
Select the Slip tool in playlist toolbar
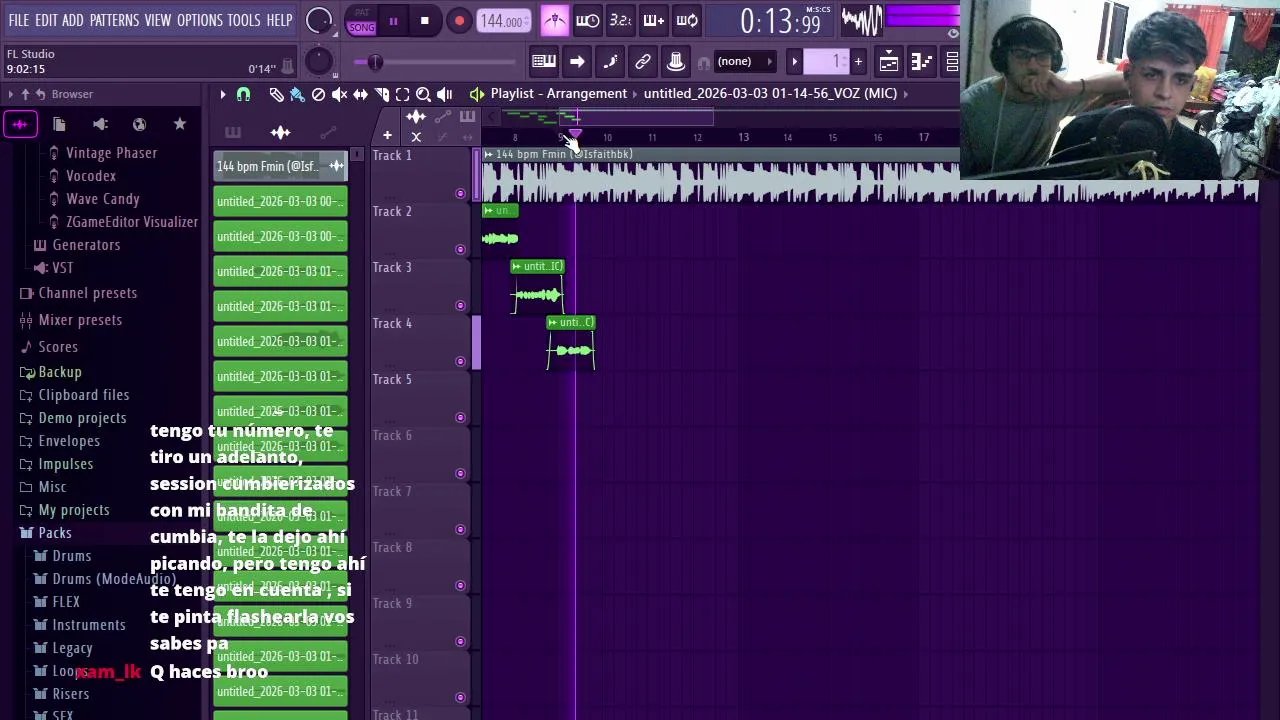click(x=360, y=94)
